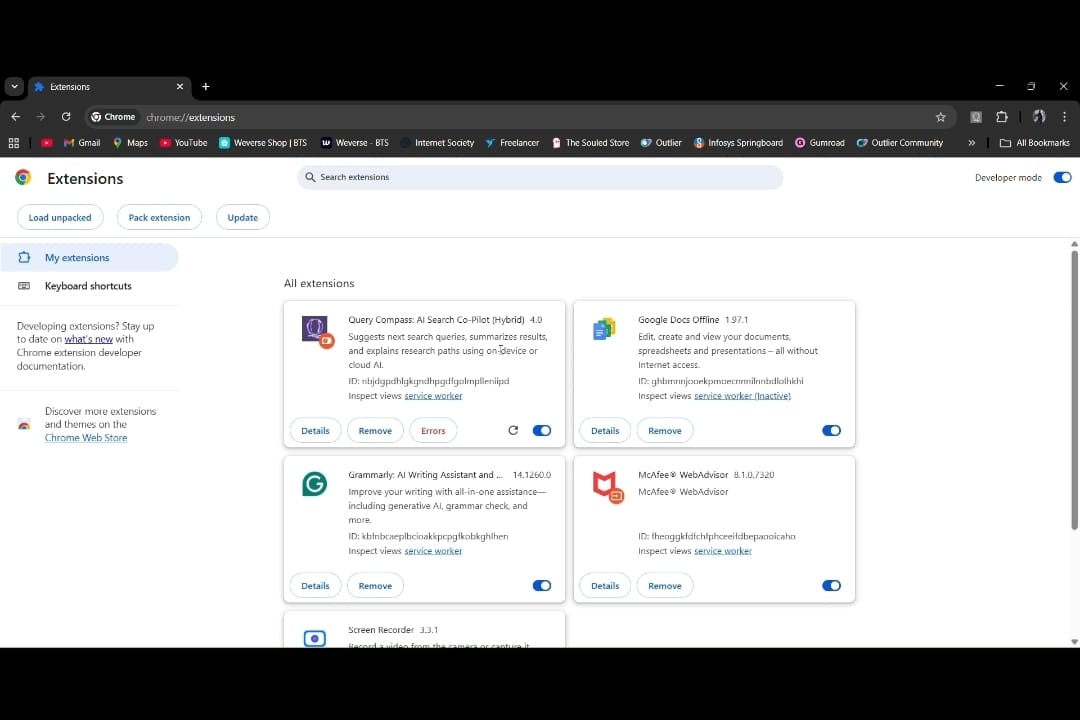Image resolution: width=1080 pixels, height=720 pixels.
Task: Reload the page with the refresh icon
Action: tap(66, 117)
